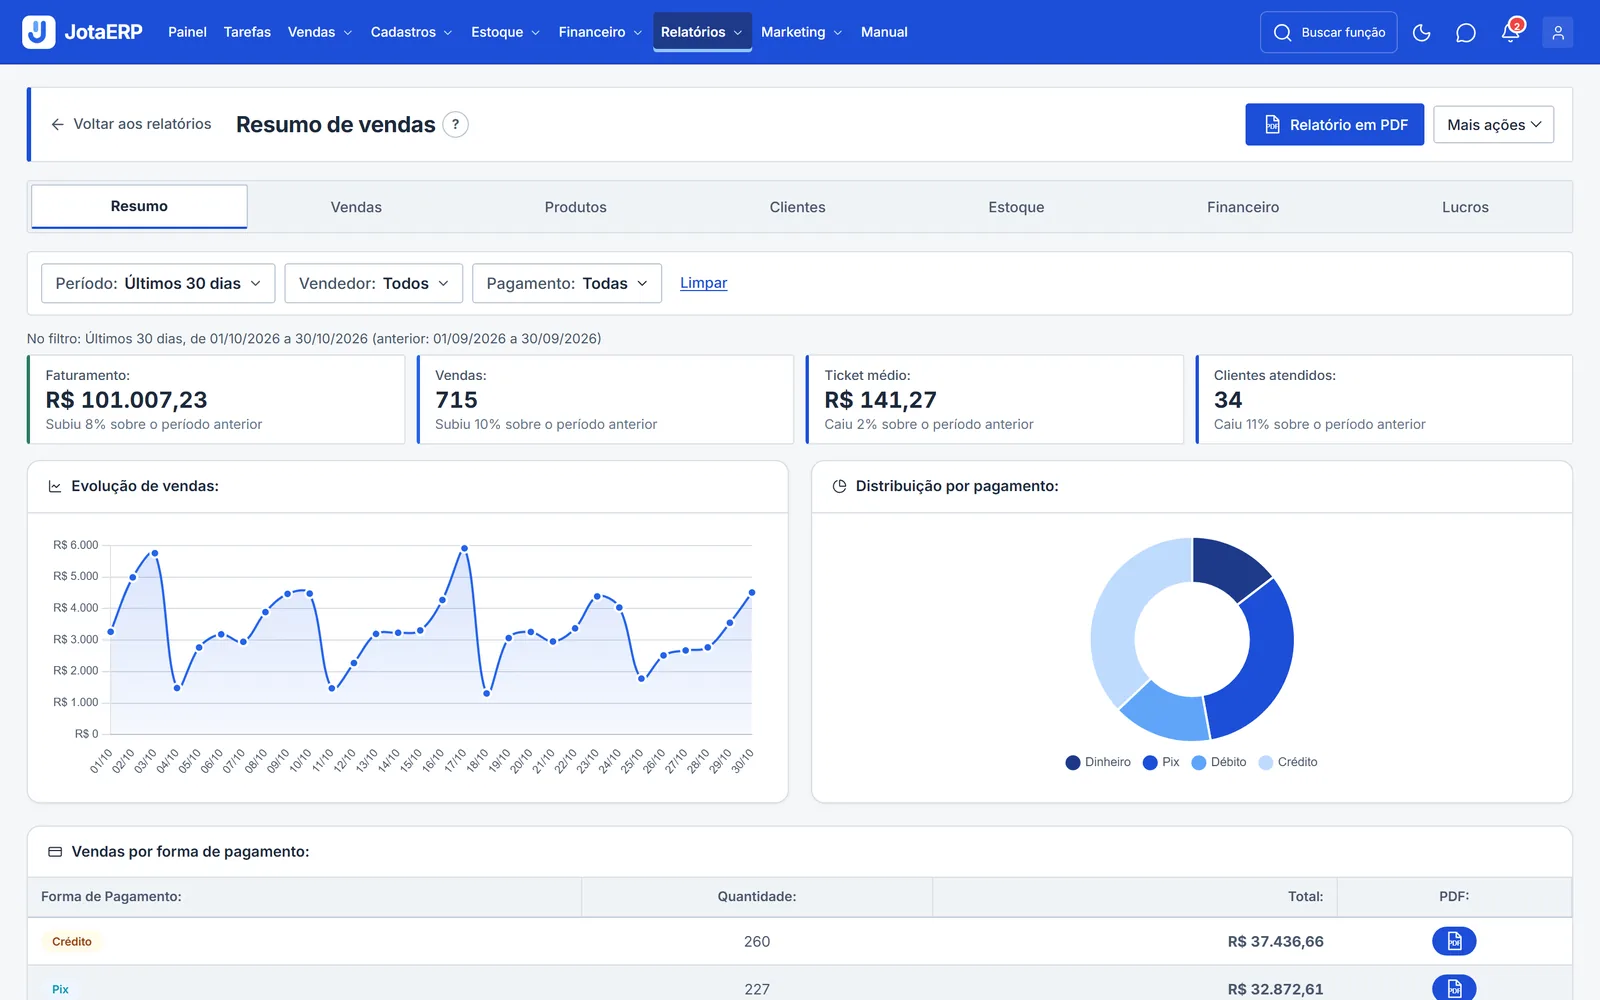Click the Crédito payment badge in table
The height and width of the screenshot is (1000, 1600).
pyautogui.click(x=71, y=941)
